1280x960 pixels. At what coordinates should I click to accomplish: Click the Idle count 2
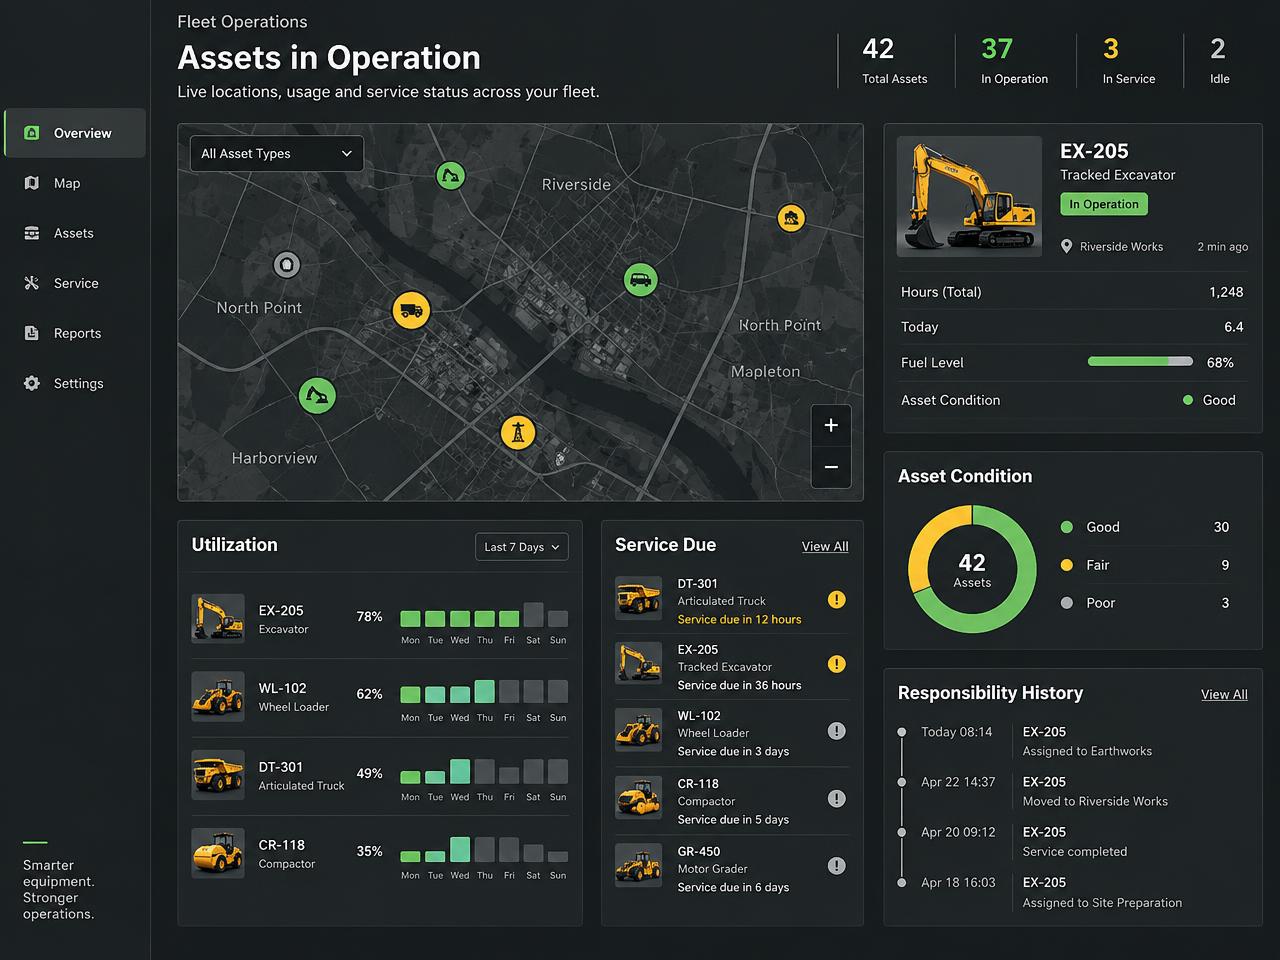click(1217, 49)
